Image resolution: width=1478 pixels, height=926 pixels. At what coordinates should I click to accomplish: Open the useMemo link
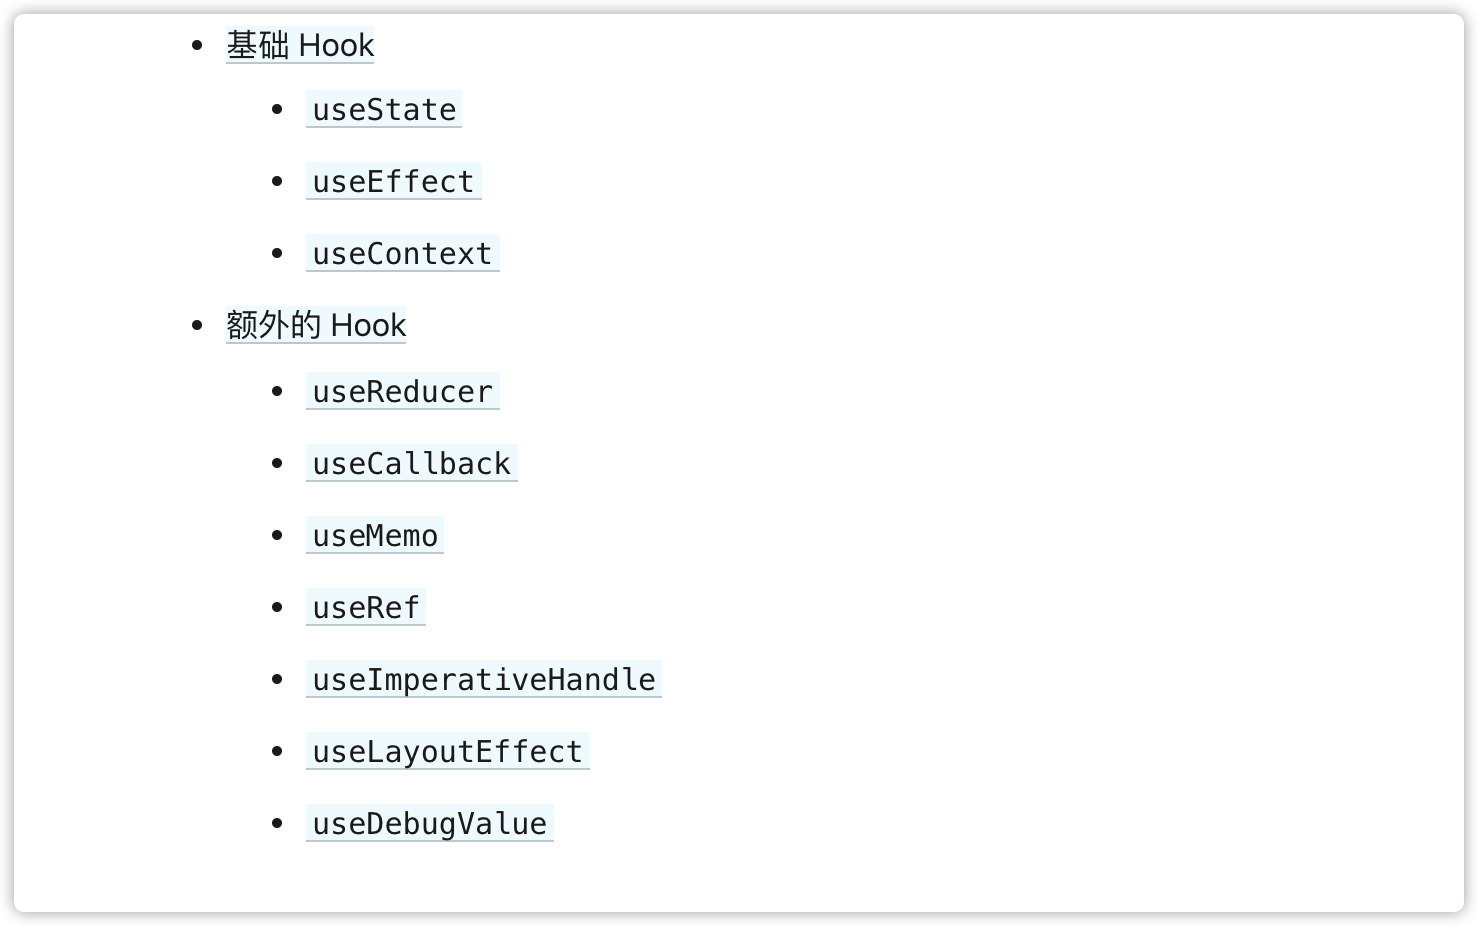pos(375,535)
